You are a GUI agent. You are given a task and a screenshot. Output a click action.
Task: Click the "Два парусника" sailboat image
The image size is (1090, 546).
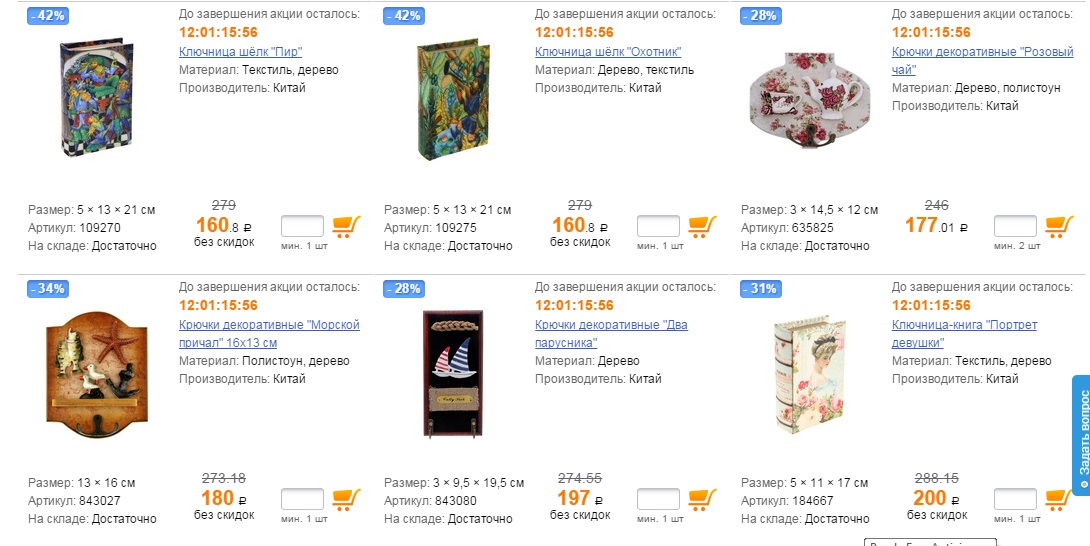pyautogui.click(x=452, y=373)
